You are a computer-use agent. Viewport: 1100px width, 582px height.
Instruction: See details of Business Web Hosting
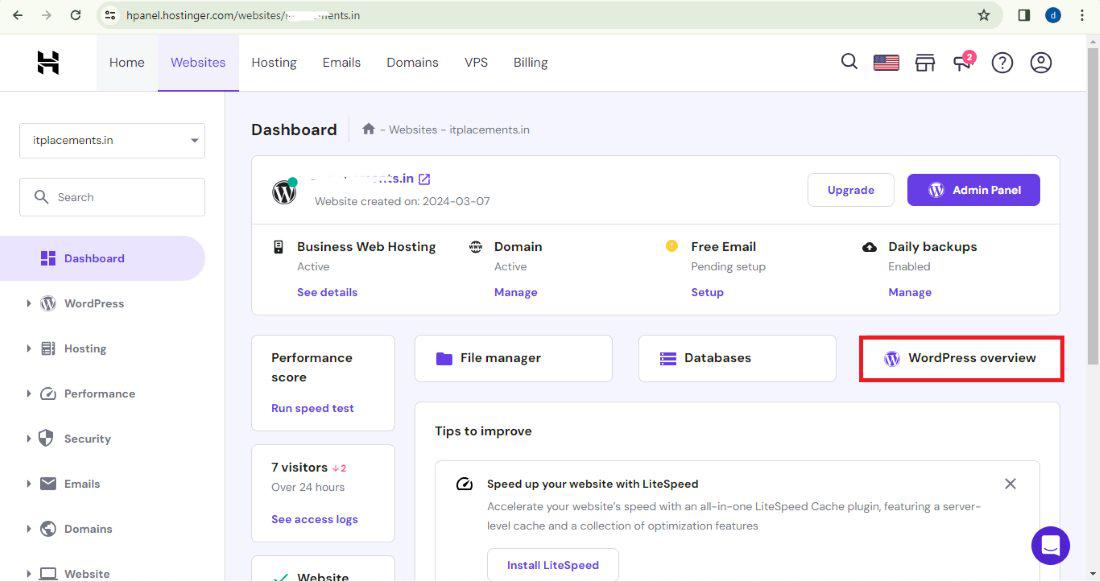coord(327,292)
